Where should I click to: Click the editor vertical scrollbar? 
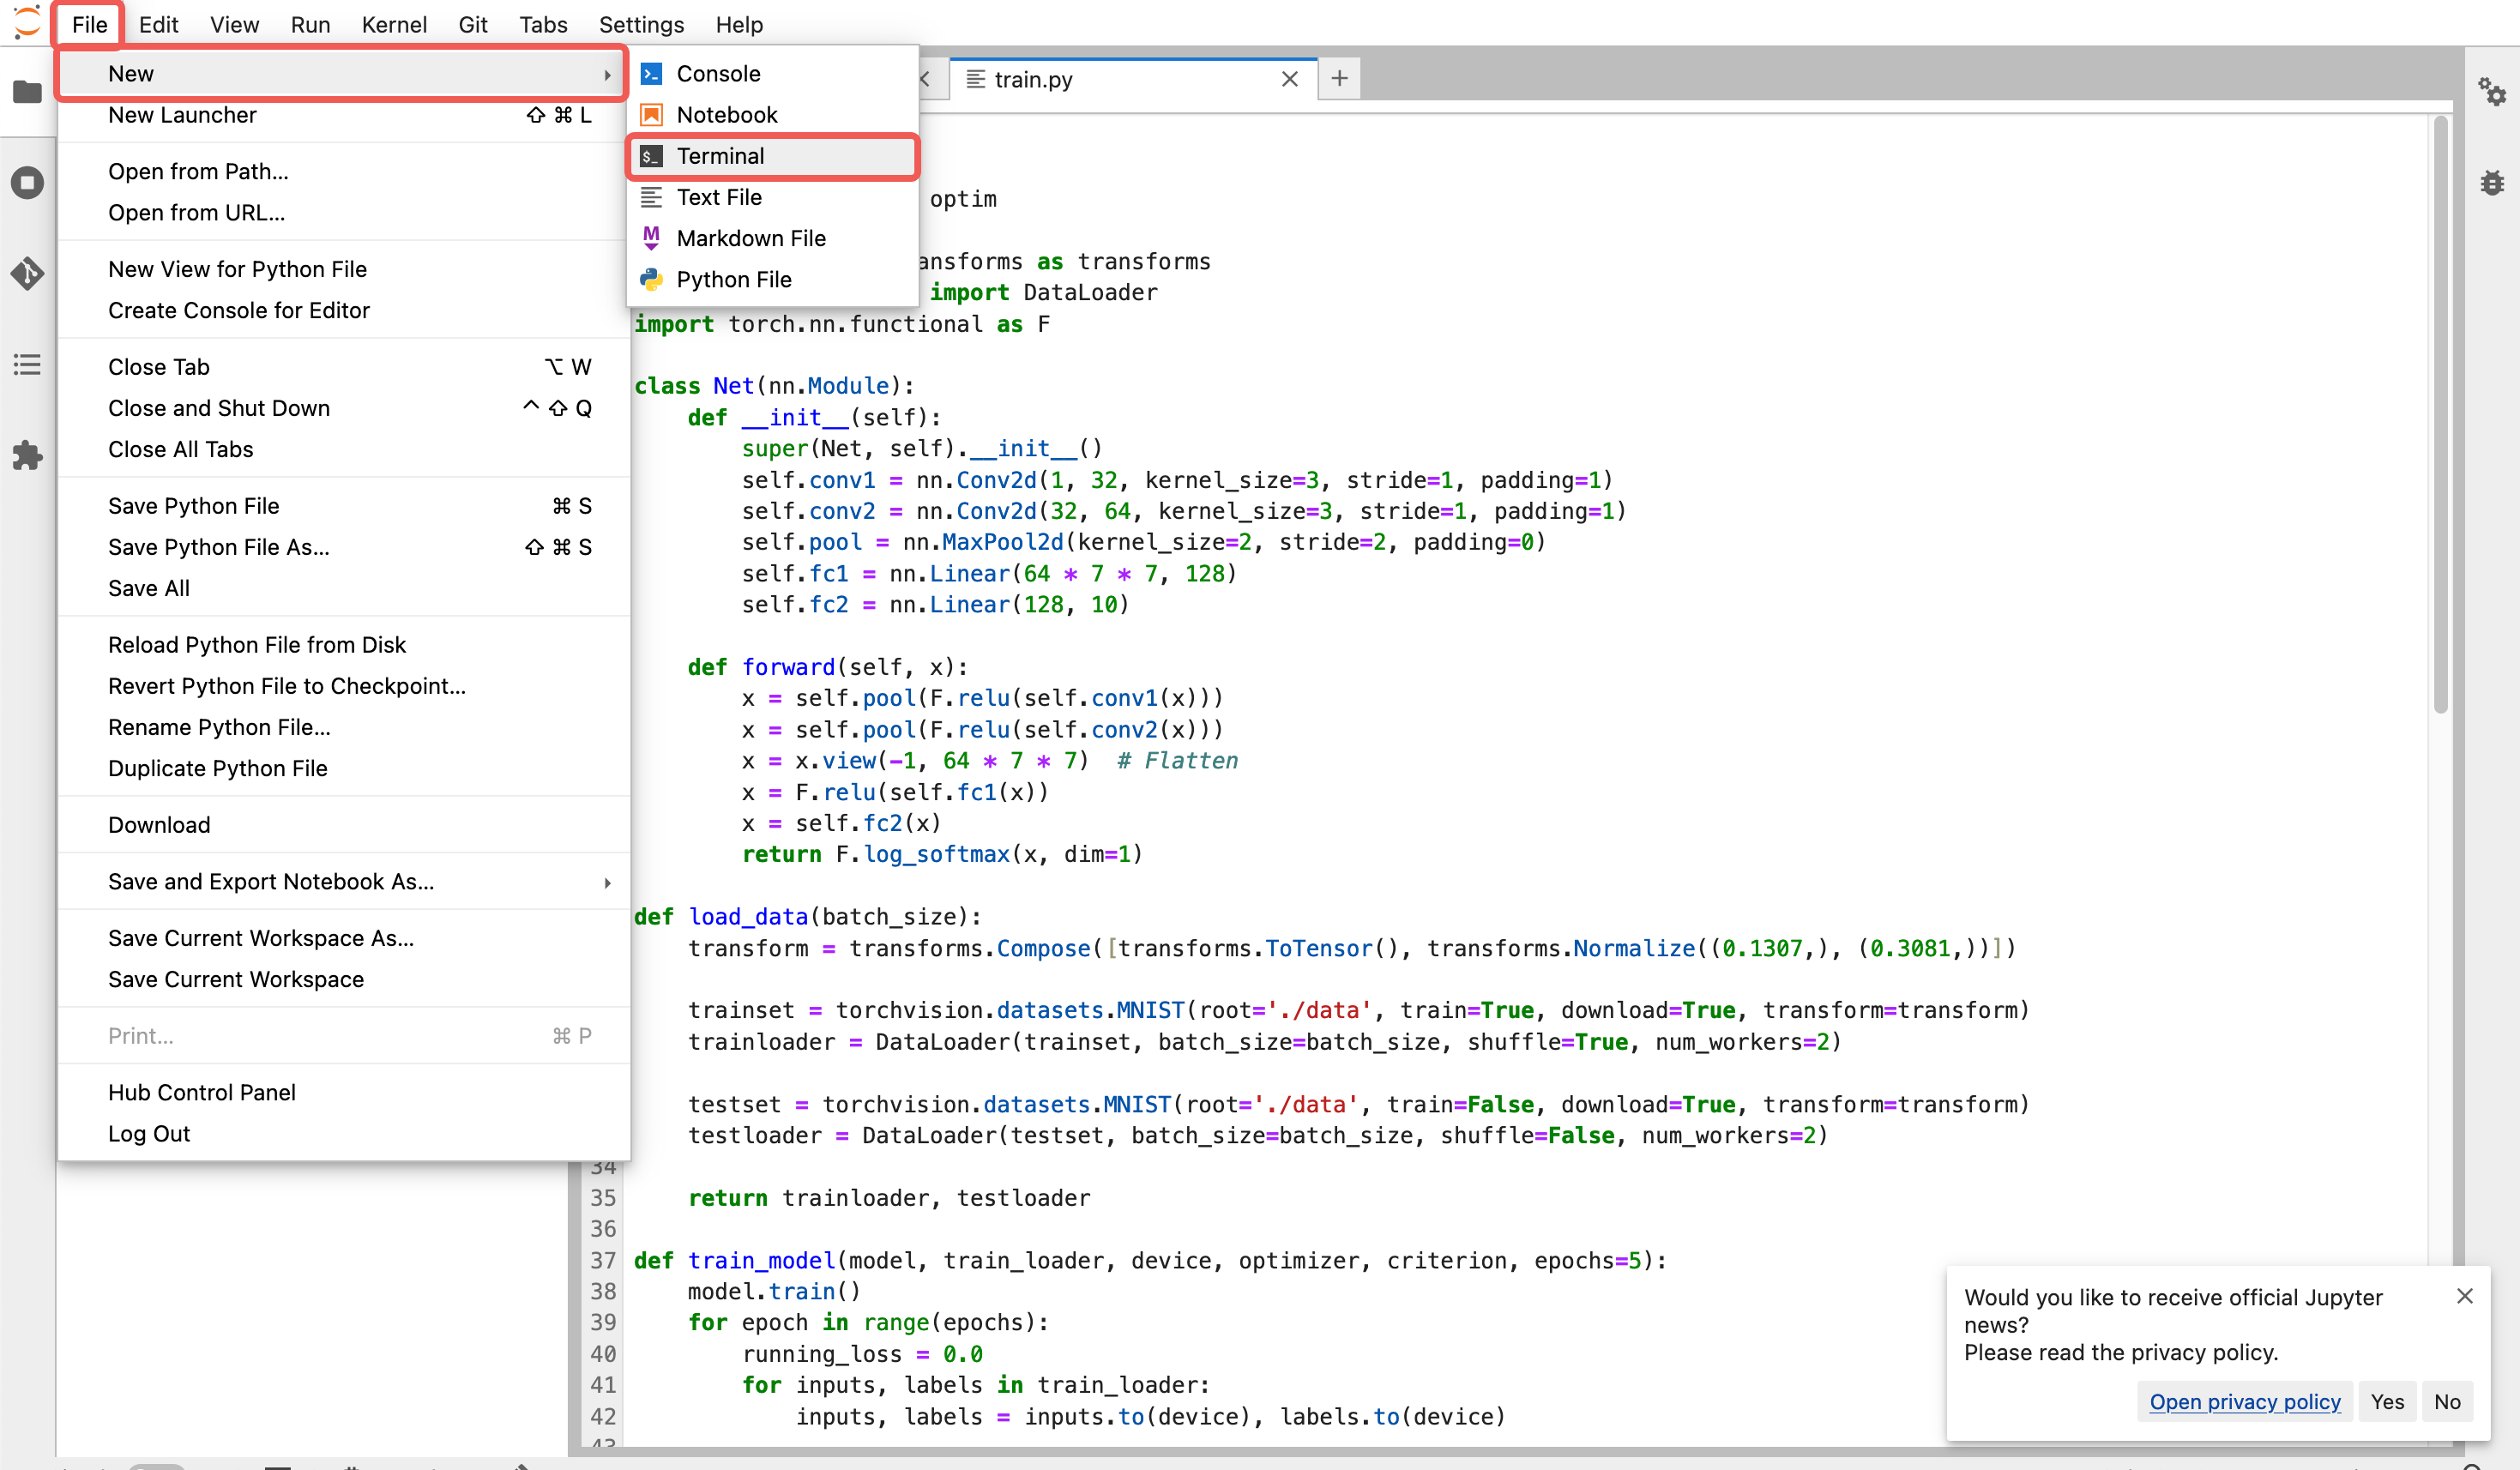pyautogui.click(x=2440, y=415)
